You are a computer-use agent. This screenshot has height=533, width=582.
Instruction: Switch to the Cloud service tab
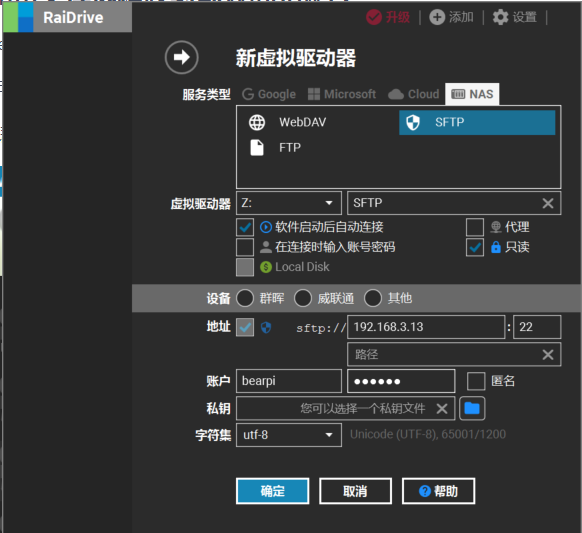pyautogui.click(x=413, y=94)
